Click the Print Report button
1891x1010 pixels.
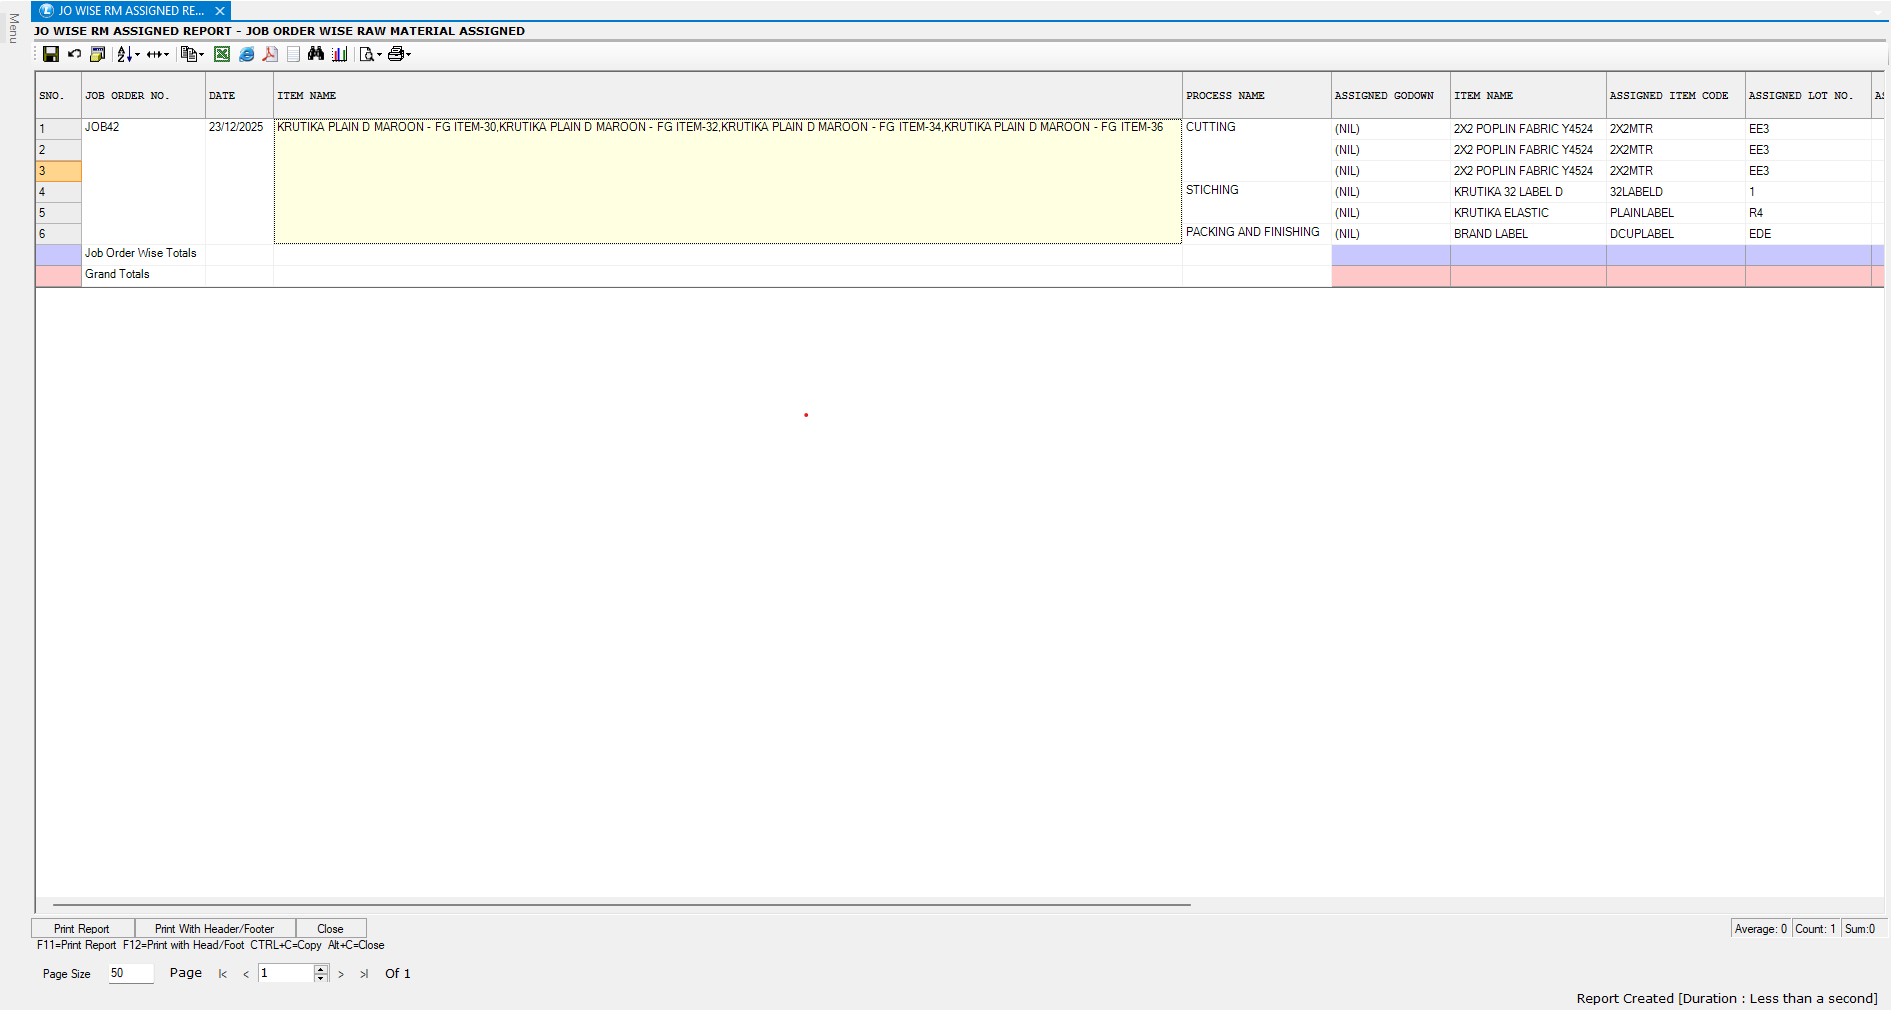pos(82,929)
